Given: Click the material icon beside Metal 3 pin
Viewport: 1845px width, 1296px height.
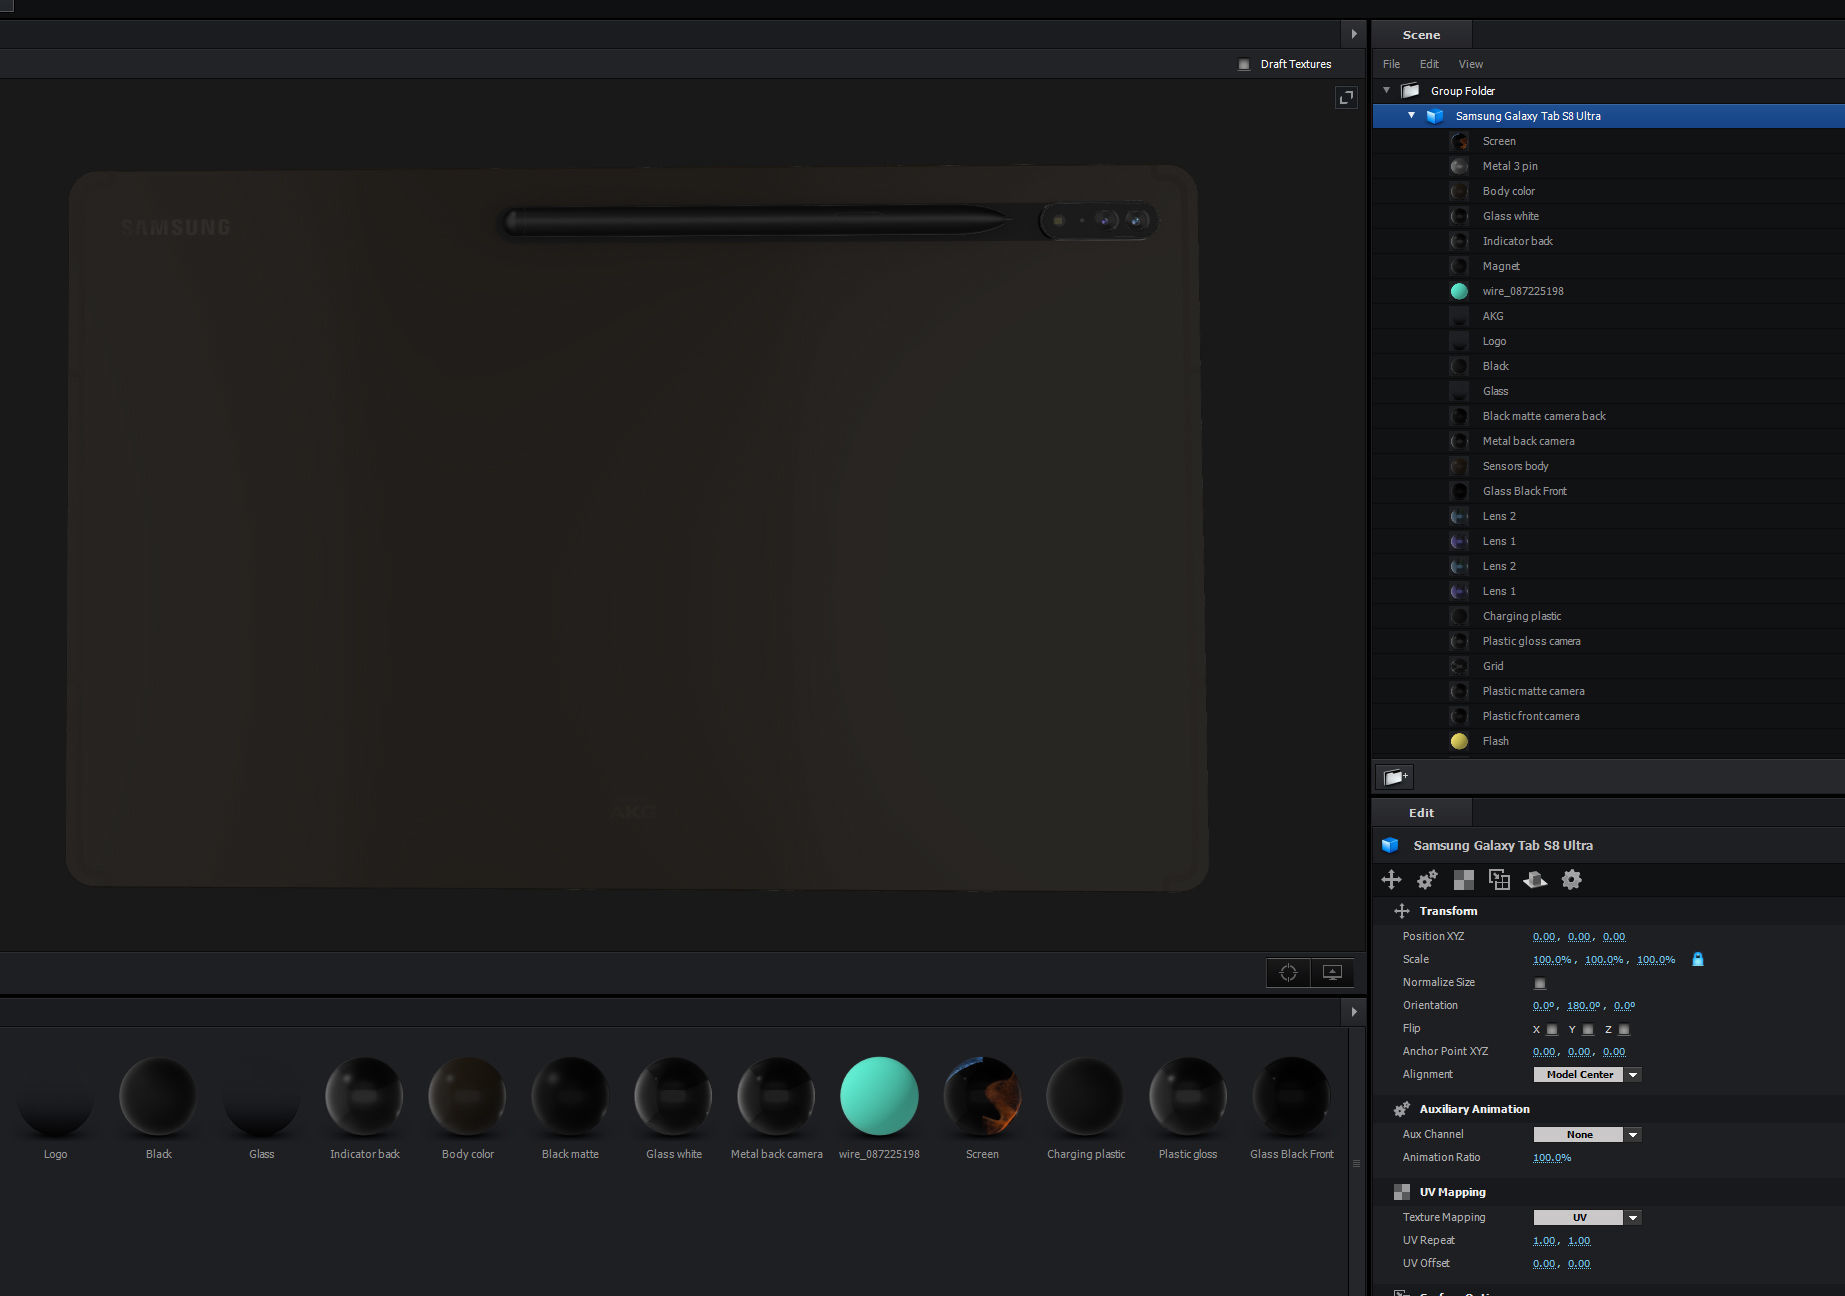Looking at the screenshot, I should click(x=1459, y=166).
